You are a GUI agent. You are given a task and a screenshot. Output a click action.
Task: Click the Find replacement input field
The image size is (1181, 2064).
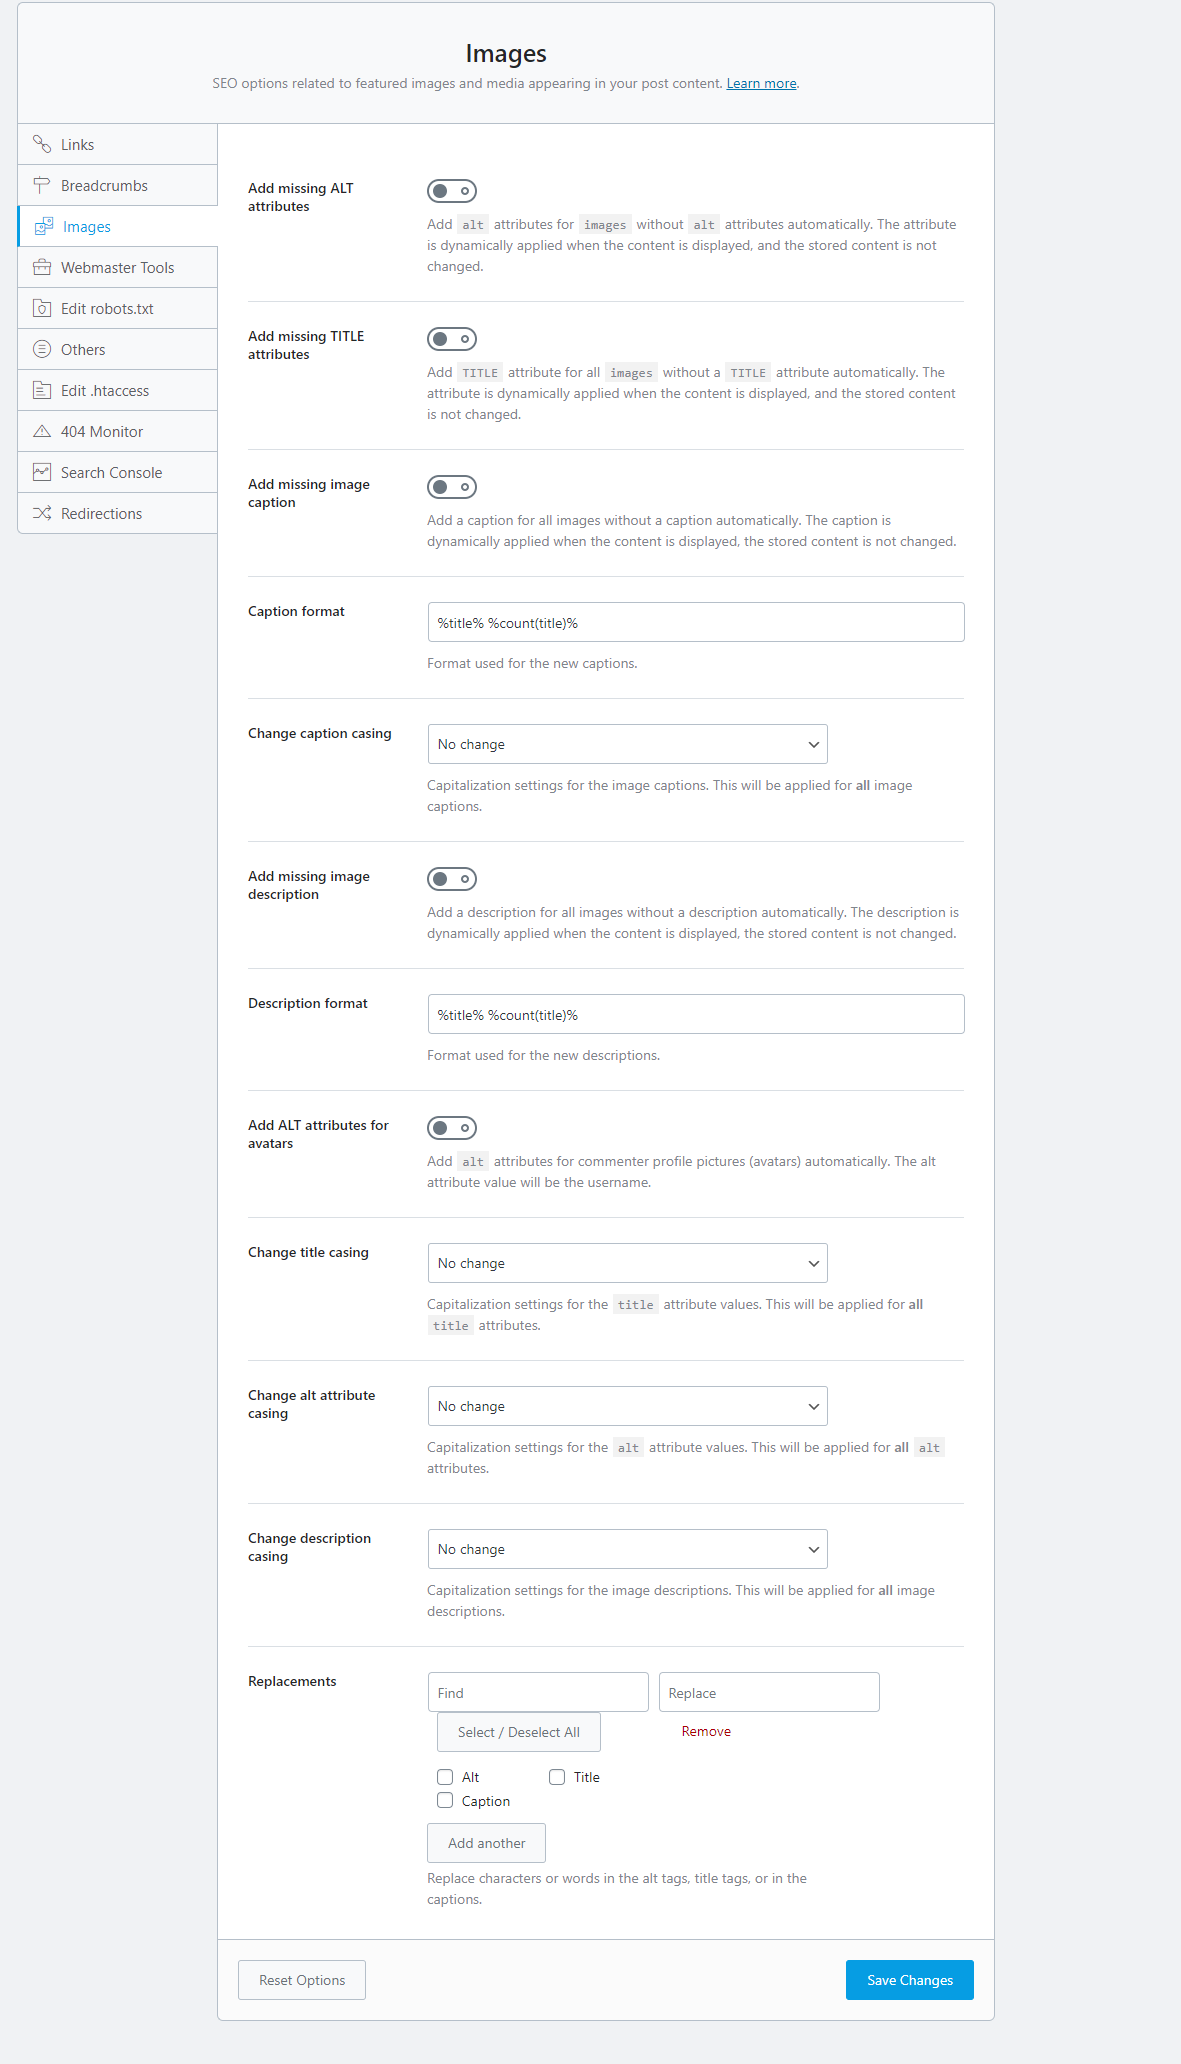[538, 1692]
